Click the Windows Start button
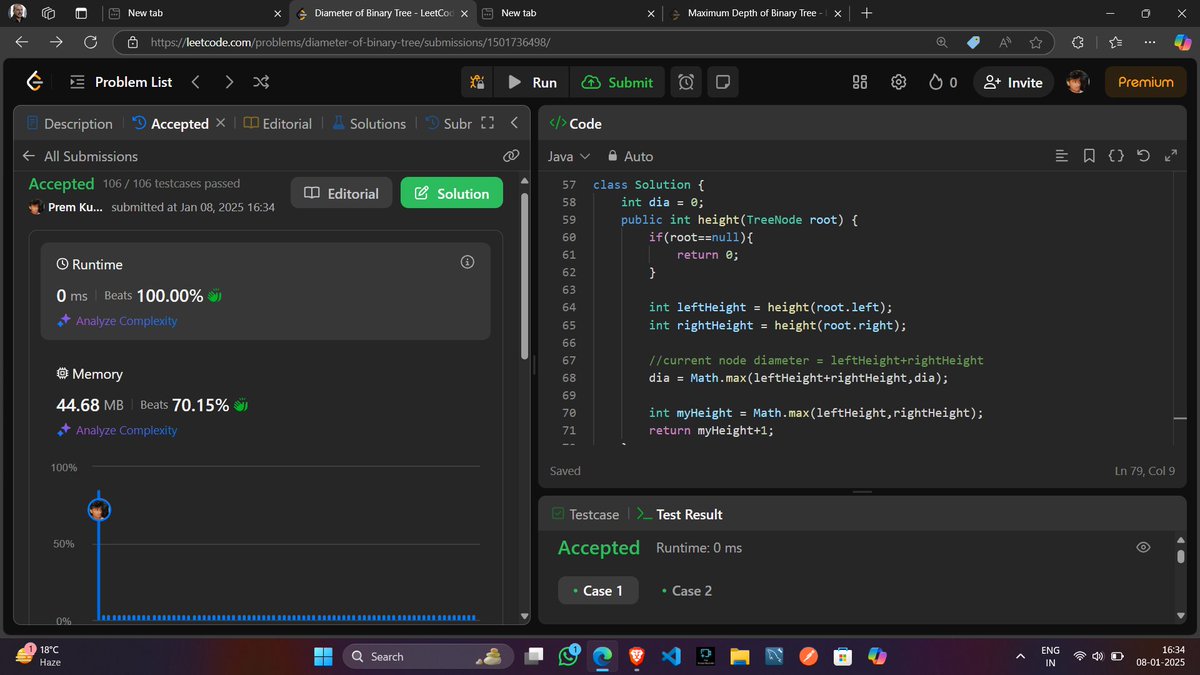Screen dimensions: 1200x675 324,656
